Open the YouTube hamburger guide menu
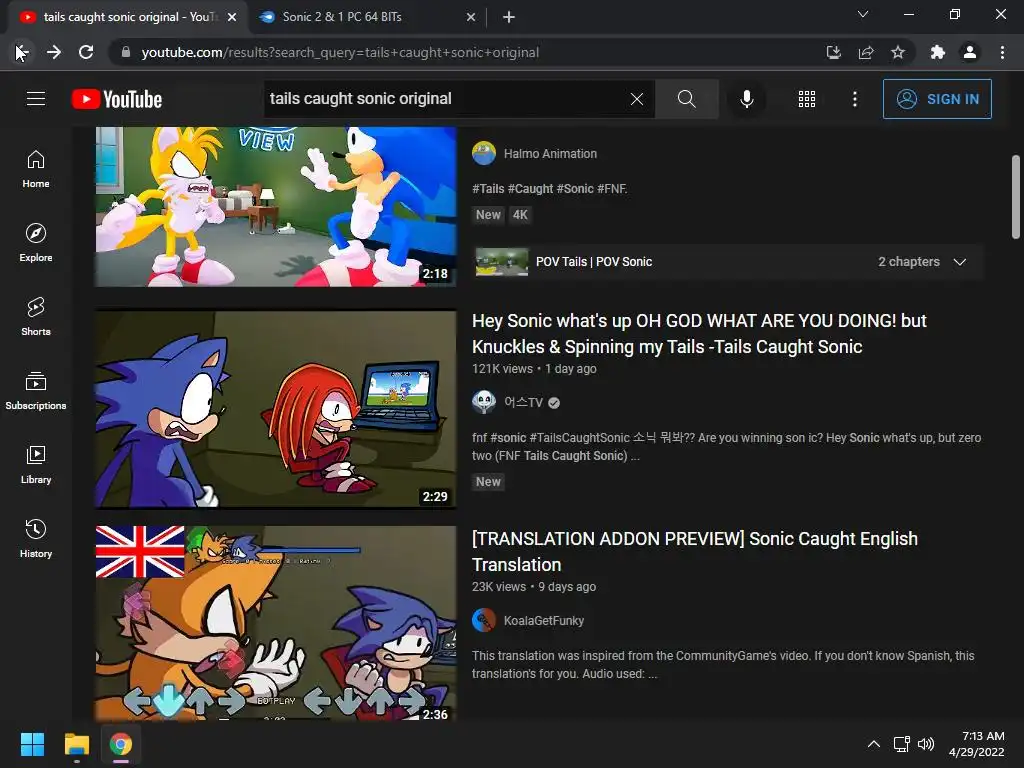Viewport: 1024px width, 768px height. [x=36, y=99]
